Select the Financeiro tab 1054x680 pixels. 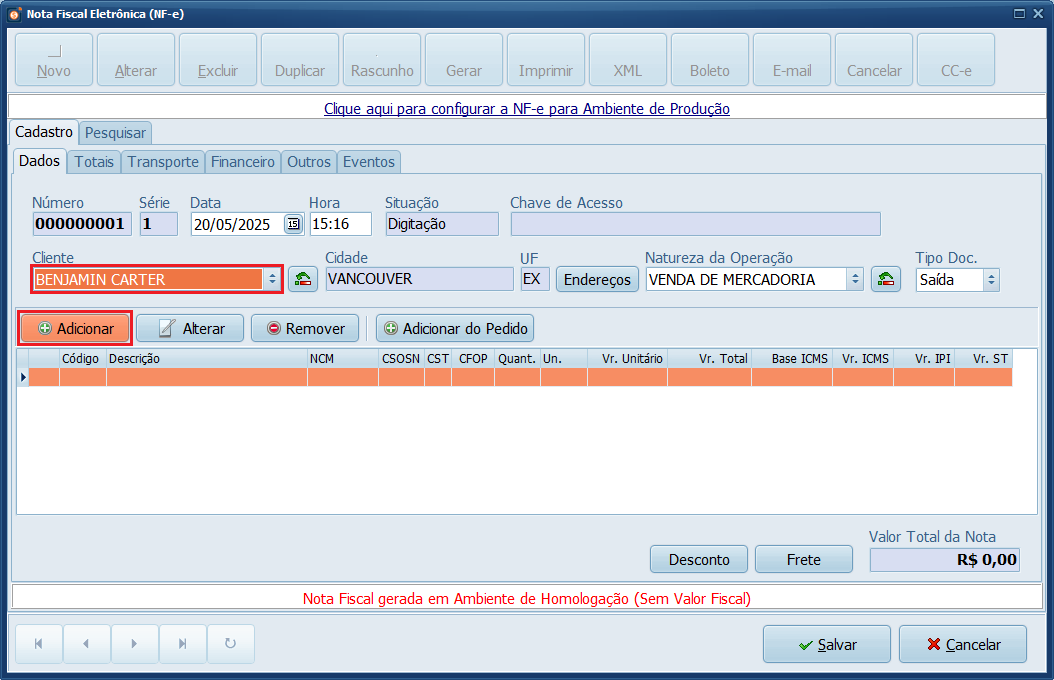coord(243,161)
